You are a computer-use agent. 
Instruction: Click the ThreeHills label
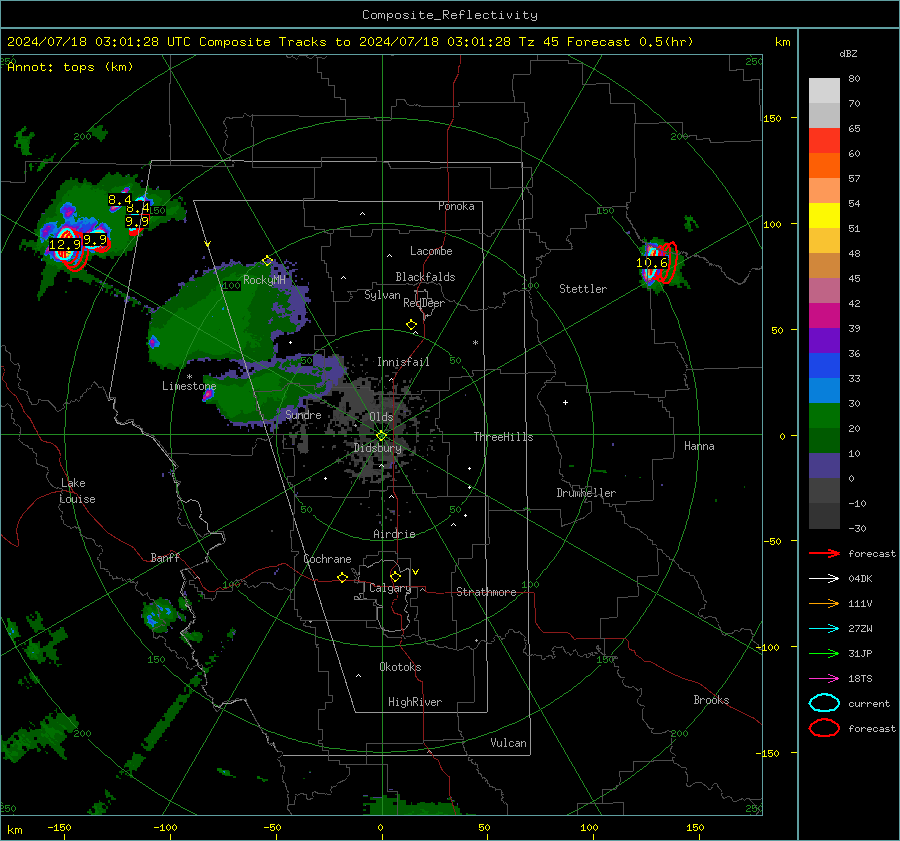503,437
